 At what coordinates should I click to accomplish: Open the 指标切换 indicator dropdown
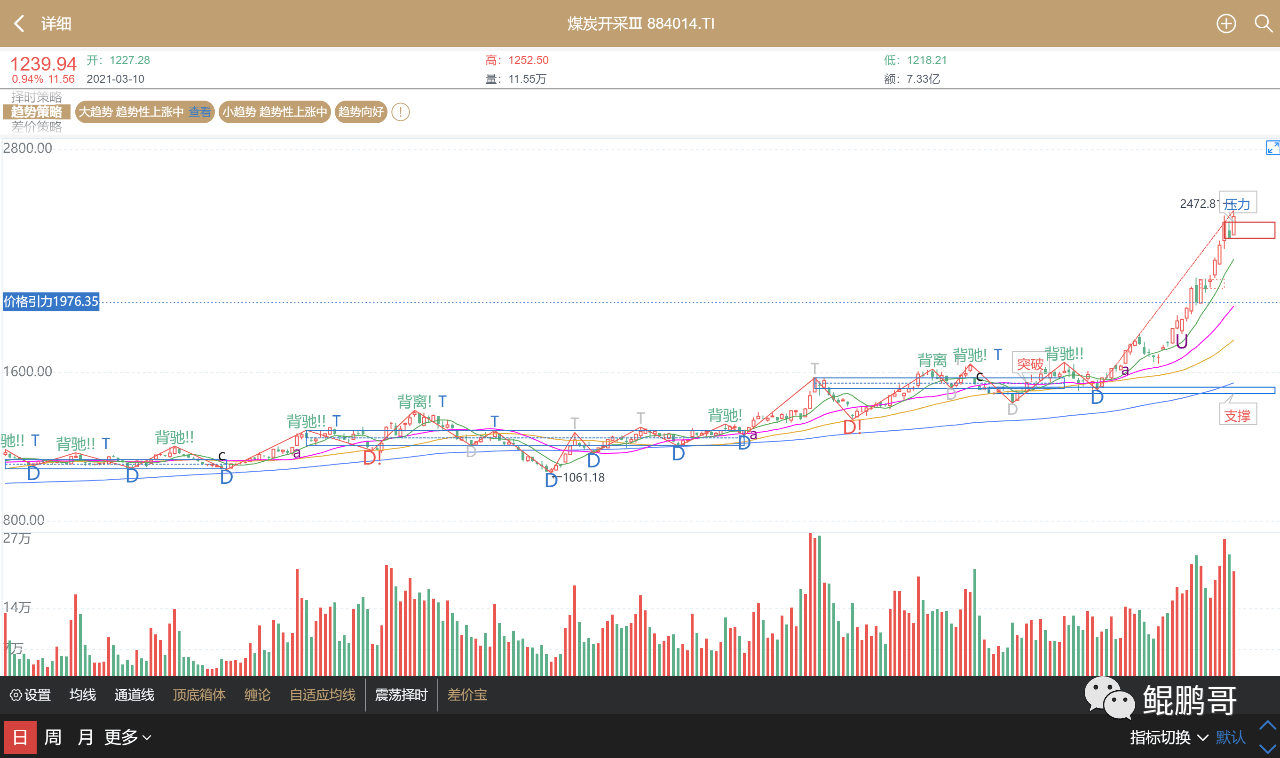pyautogui.click(x=1168, y=737)
